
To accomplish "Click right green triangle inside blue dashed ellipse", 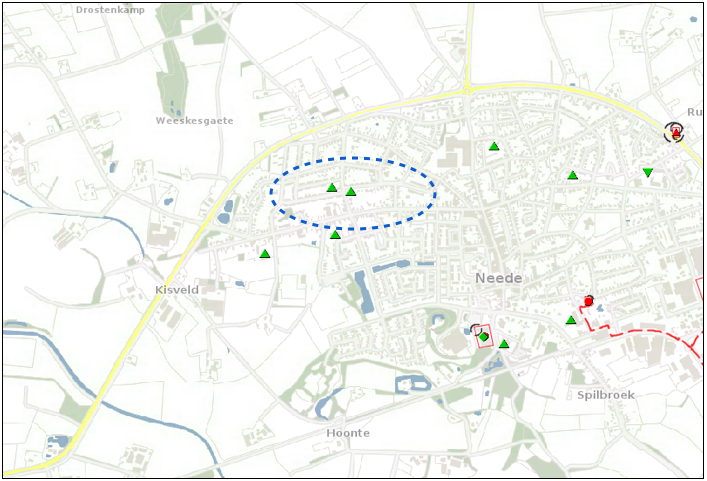I will tap(351, 192).
